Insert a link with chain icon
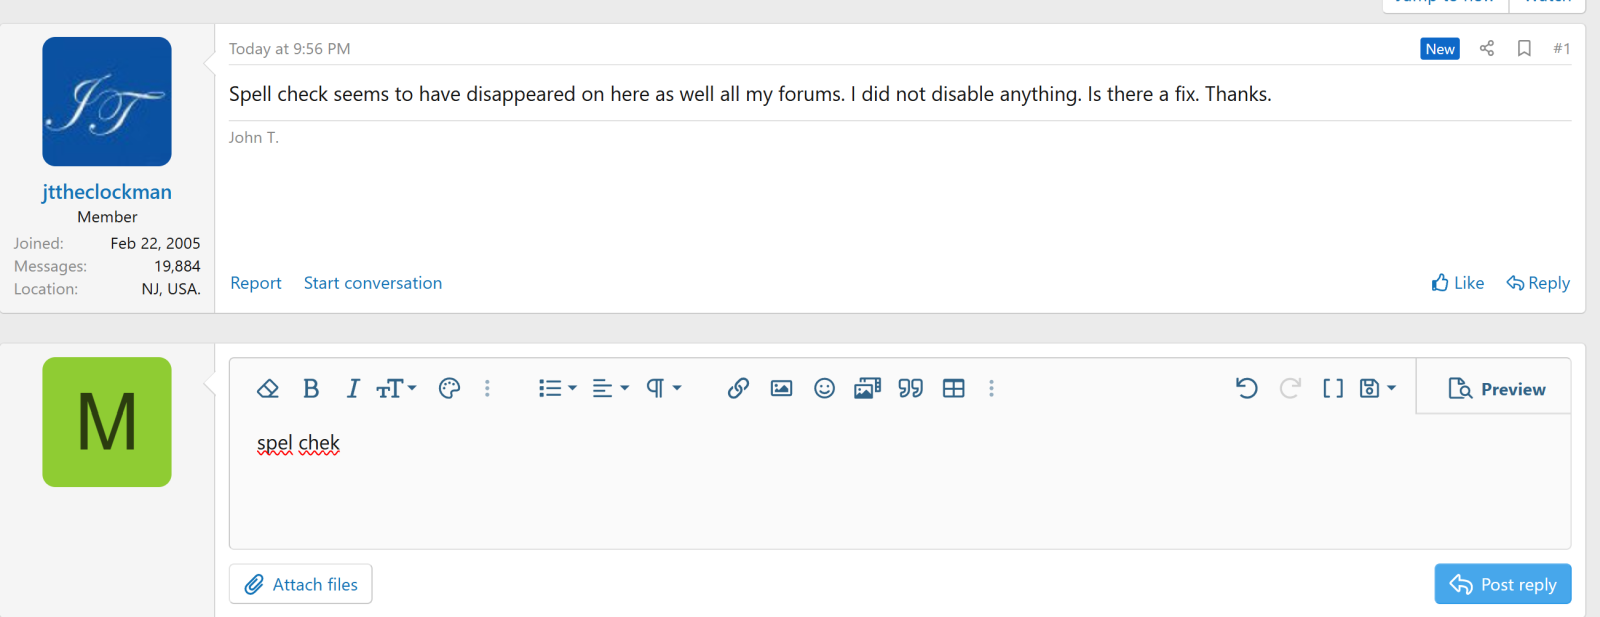This screenshot has height=617, width=1600. coord(738,388)
